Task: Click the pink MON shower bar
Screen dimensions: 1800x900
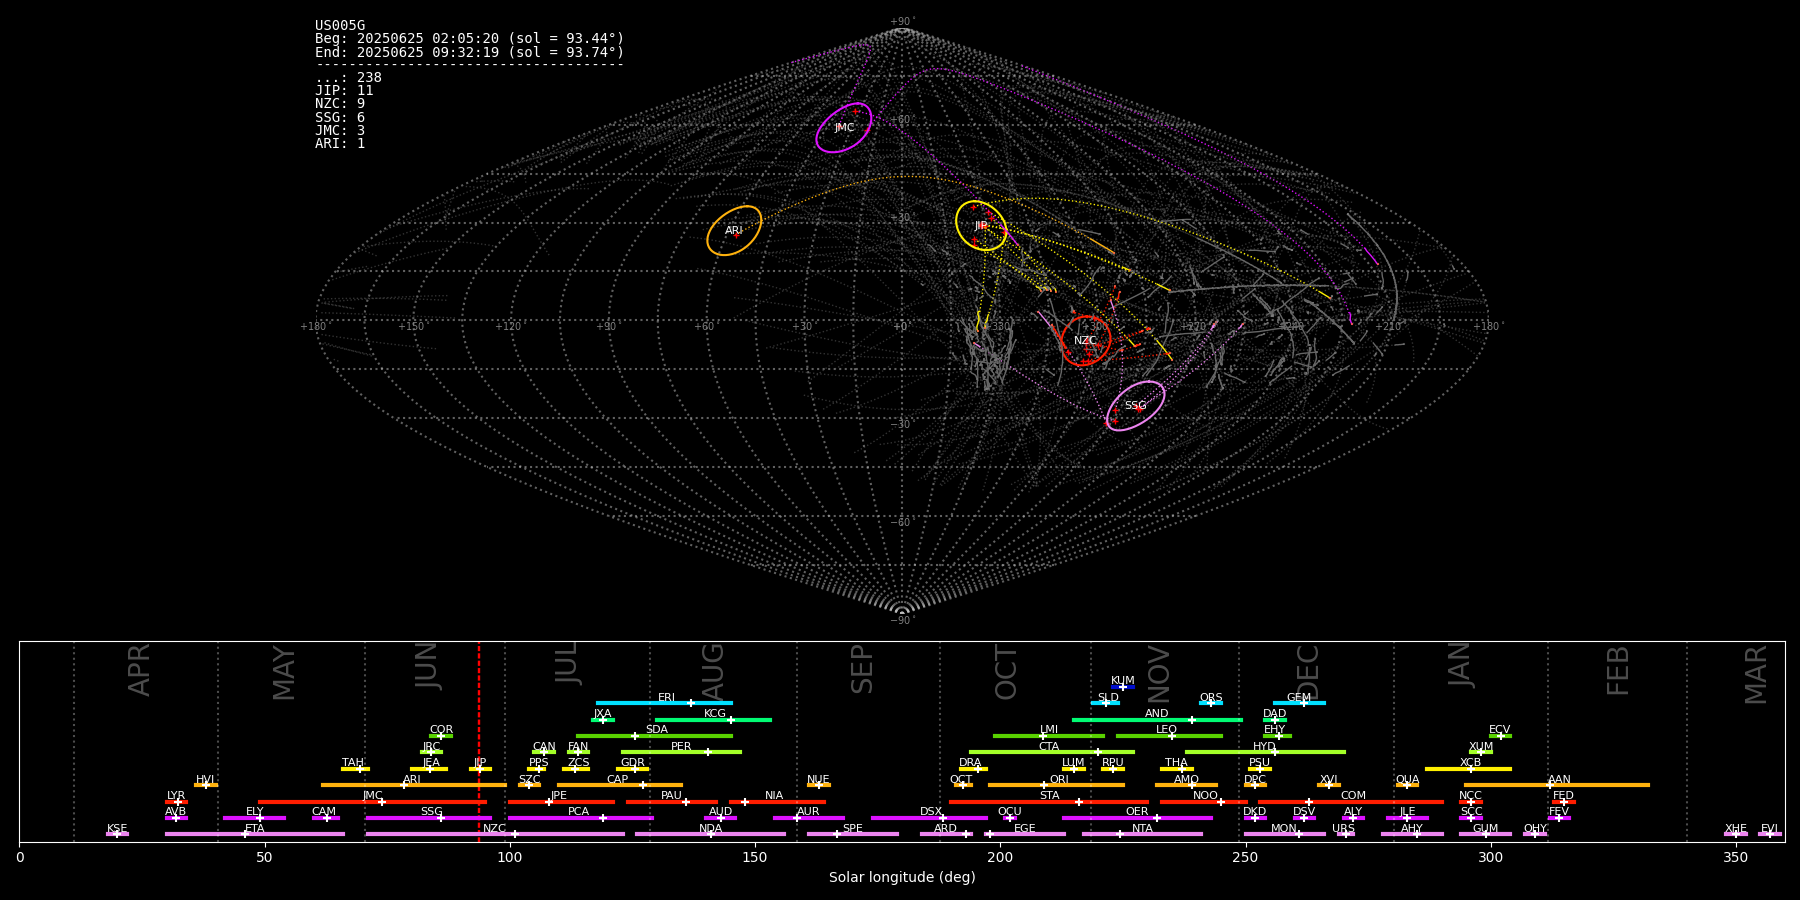Action: 1284,834
